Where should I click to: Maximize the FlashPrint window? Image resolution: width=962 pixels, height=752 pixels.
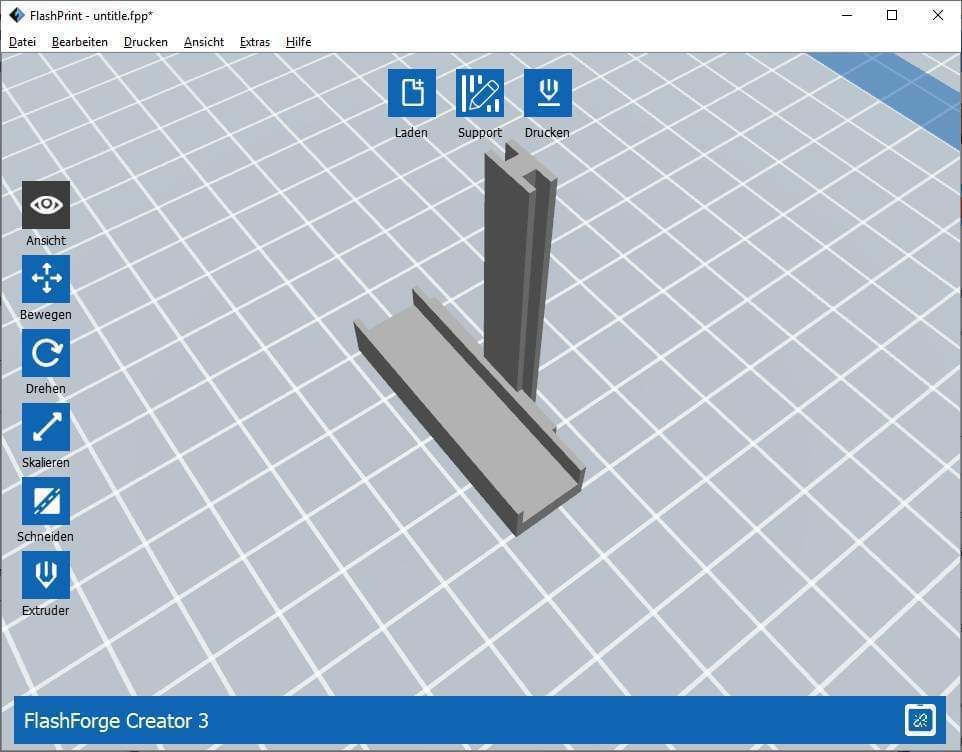892,15
